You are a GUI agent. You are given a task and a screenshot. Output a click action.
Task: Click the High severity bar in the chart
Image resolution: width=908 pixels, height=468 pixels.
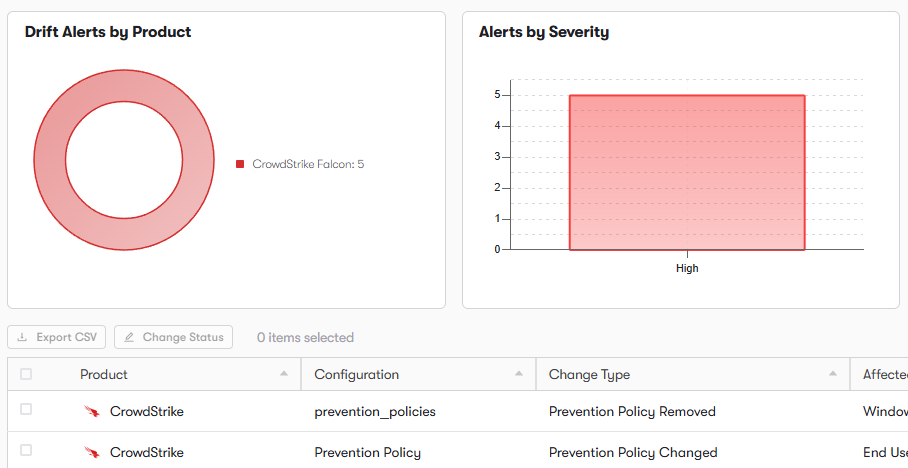(687, 173)
